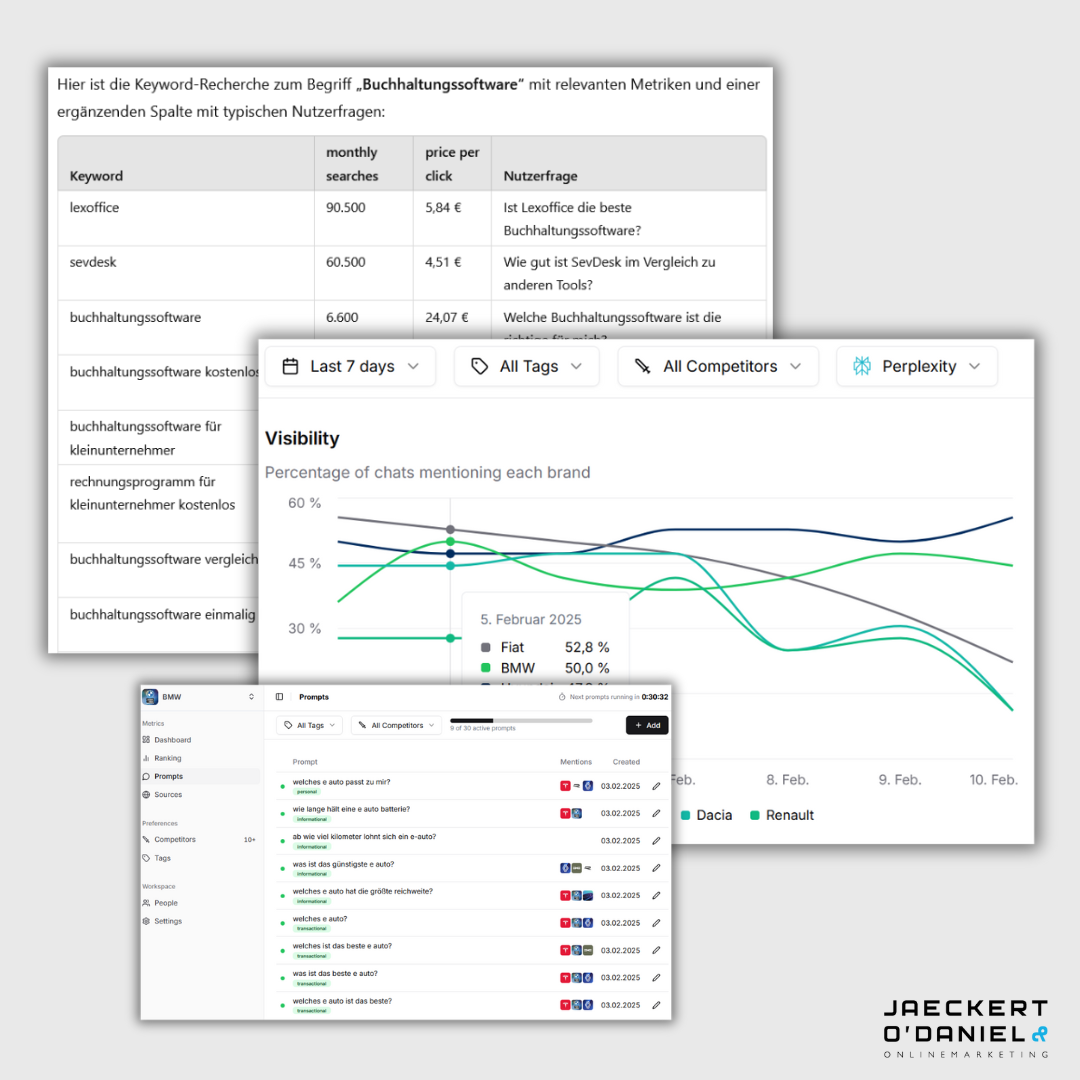The width and height of the screenshot is (1080, 1080).
Task: Click the active prompts progress bar
Action: tap(521, 720)
